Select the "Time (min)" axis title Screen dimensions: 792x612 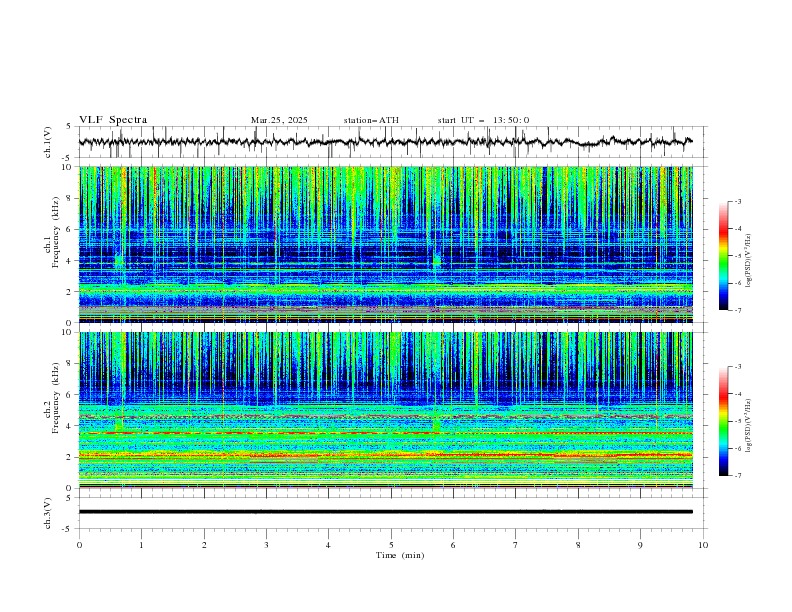[400, 555]
